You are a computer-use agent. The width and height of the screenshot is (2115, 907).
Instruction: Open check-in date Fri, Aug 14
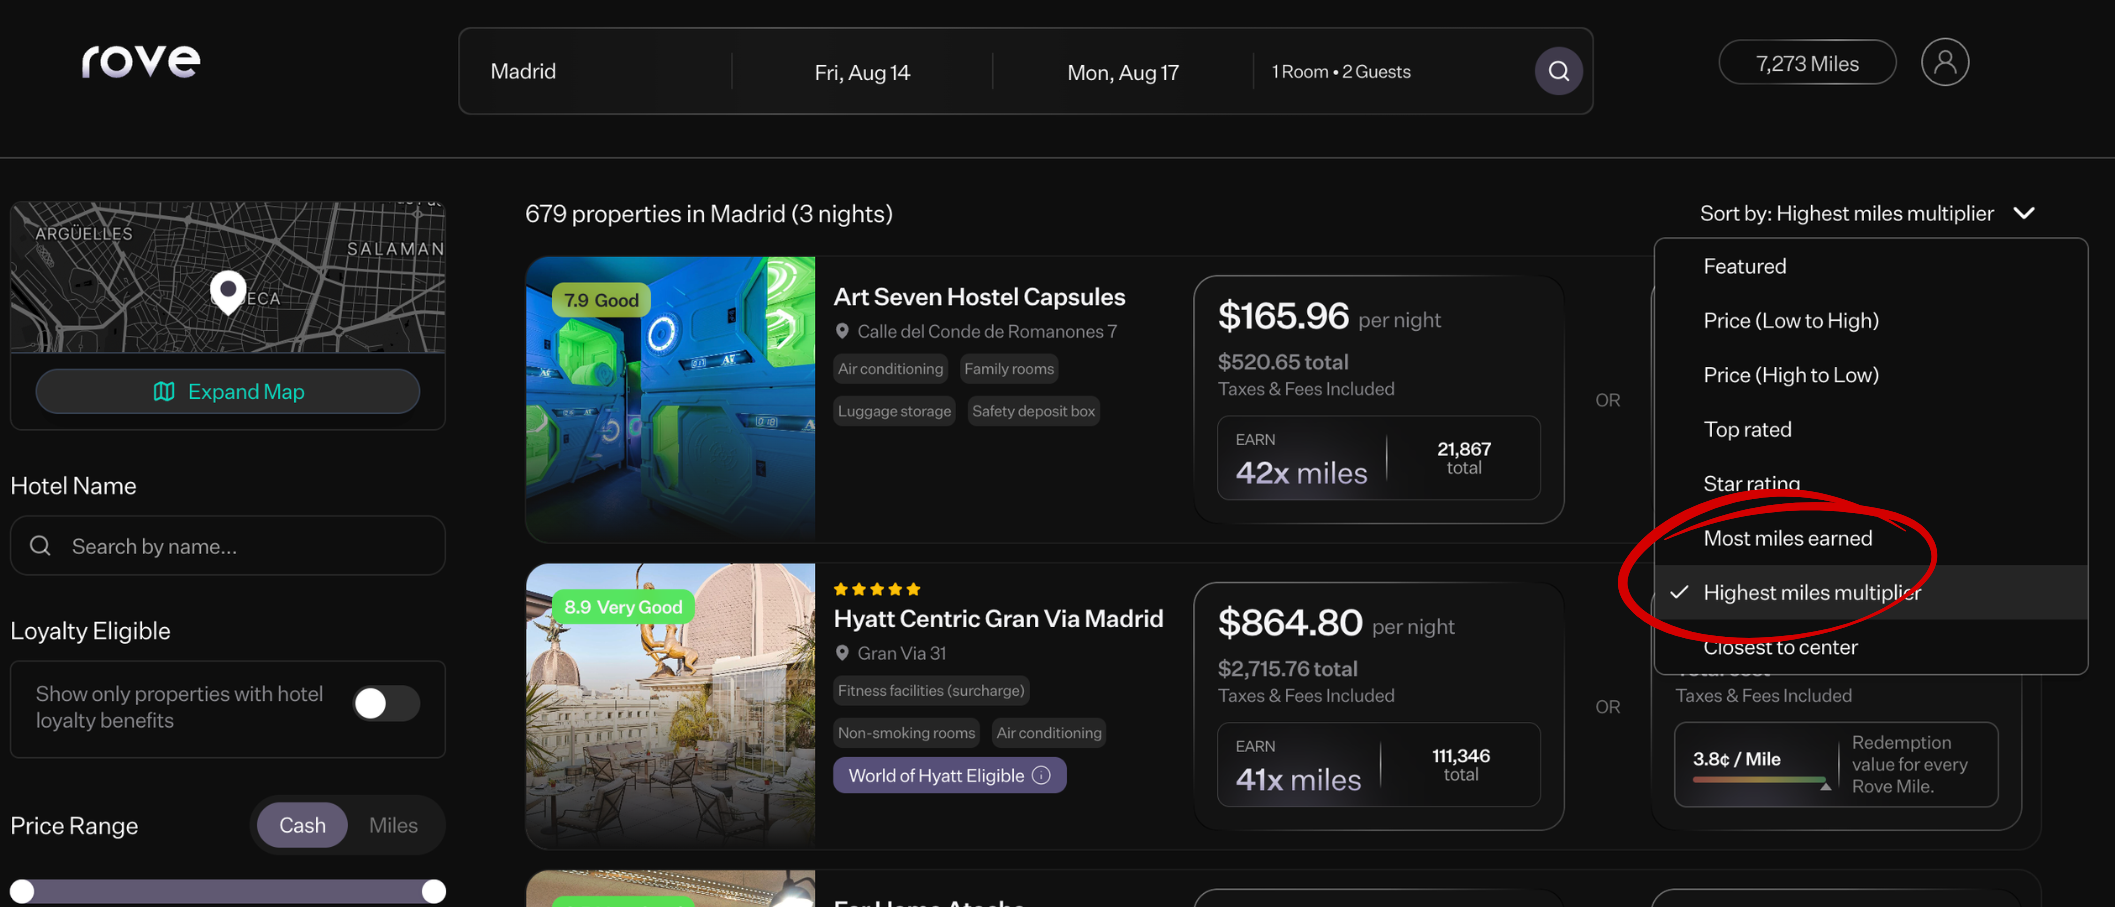coord(862,72)
